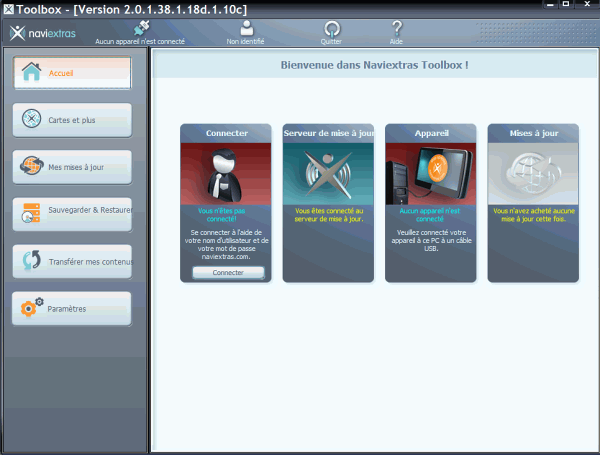Viewport: 600px width, 455px height.
Task: Click the Non identifié user icon
Action: [247, 28]
